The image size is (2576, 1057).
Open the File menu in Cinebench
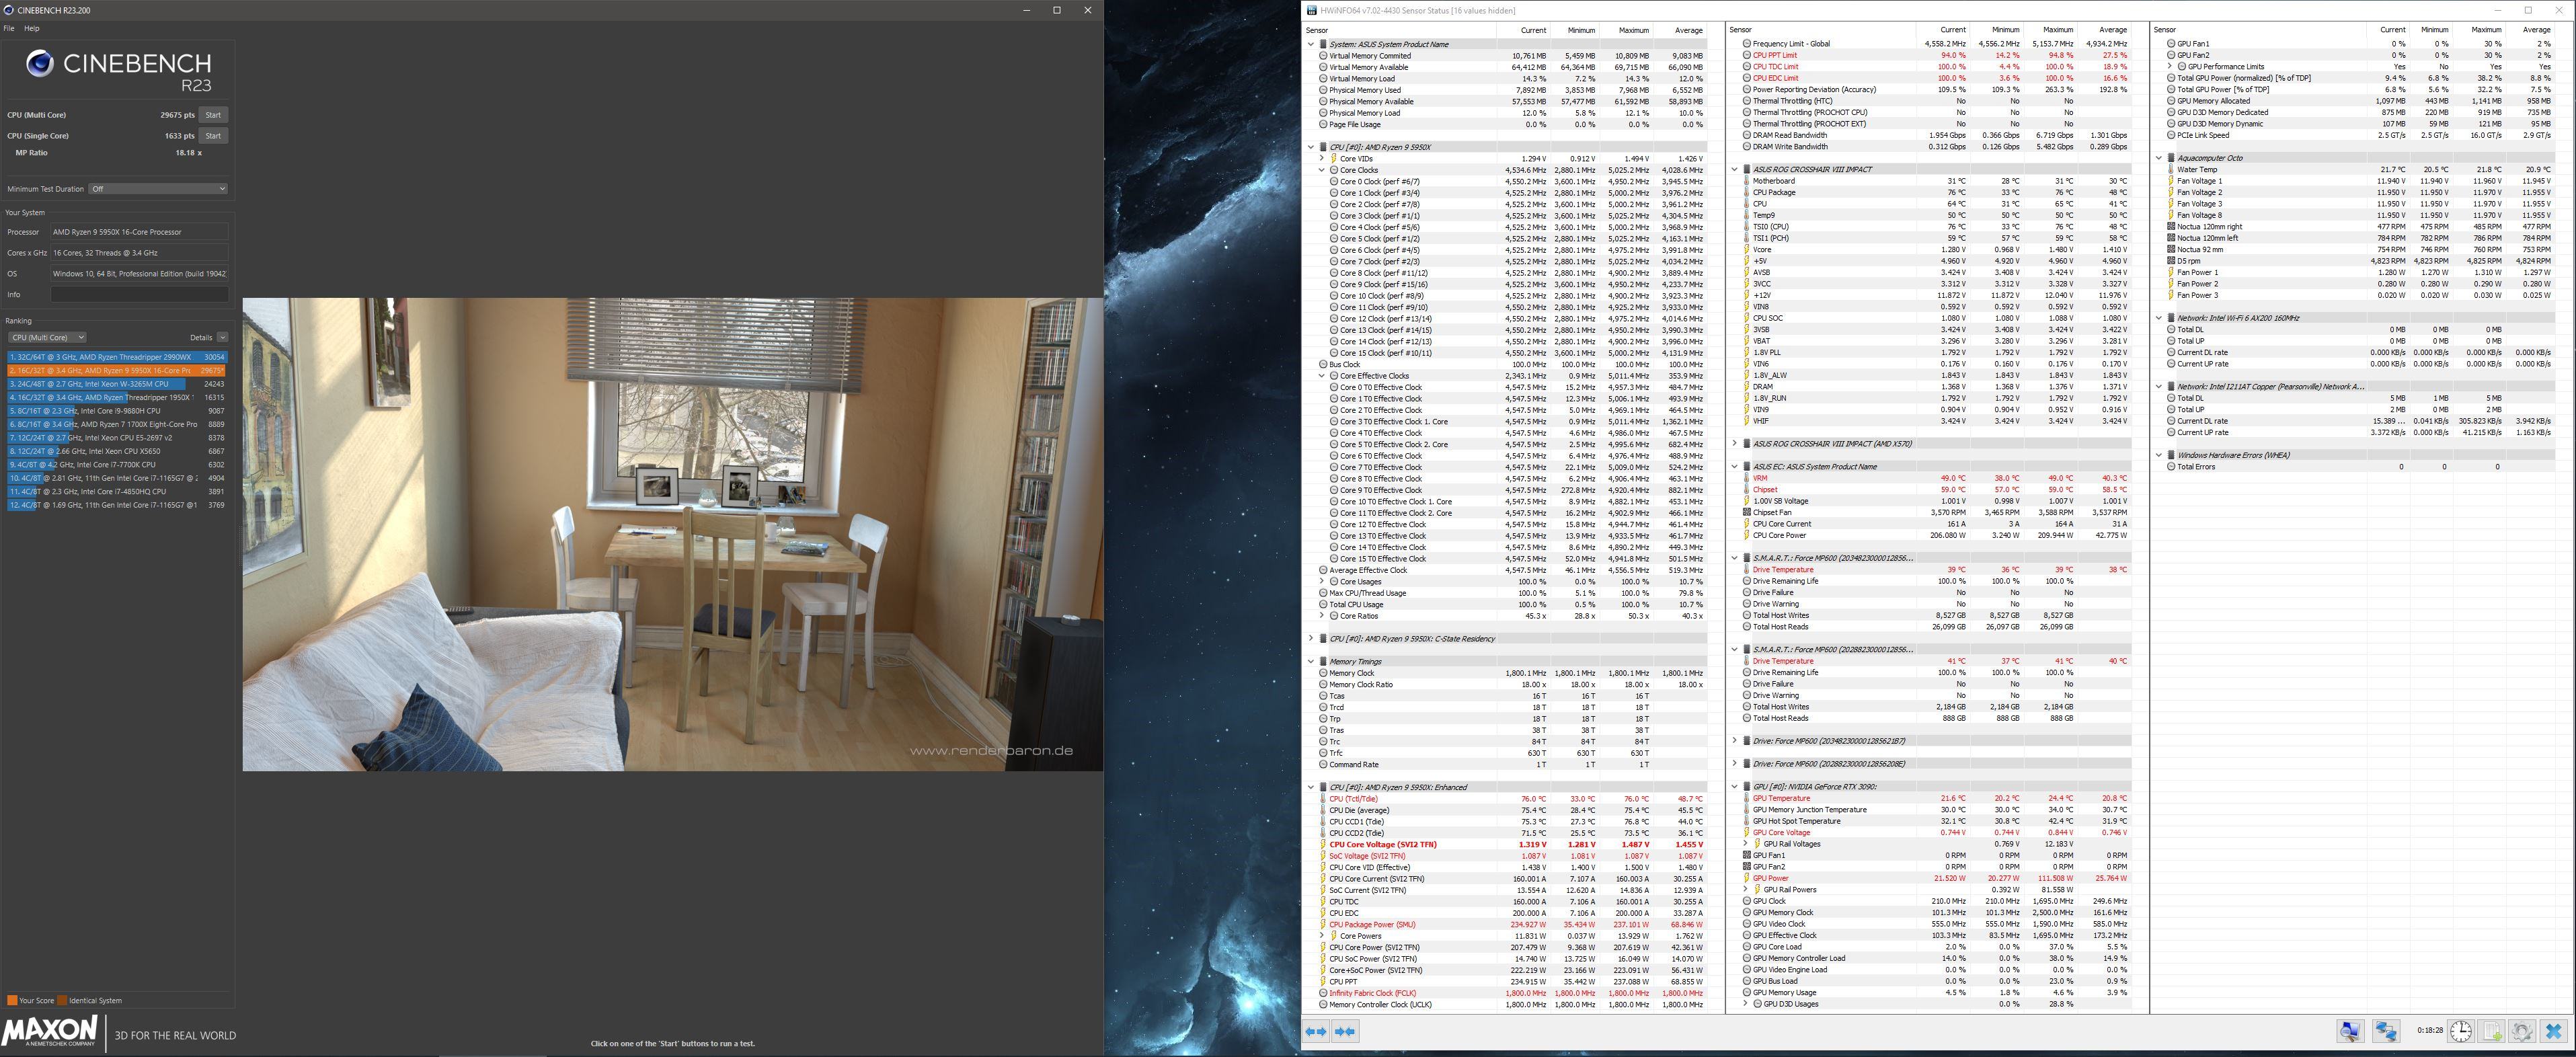(9, 28)
